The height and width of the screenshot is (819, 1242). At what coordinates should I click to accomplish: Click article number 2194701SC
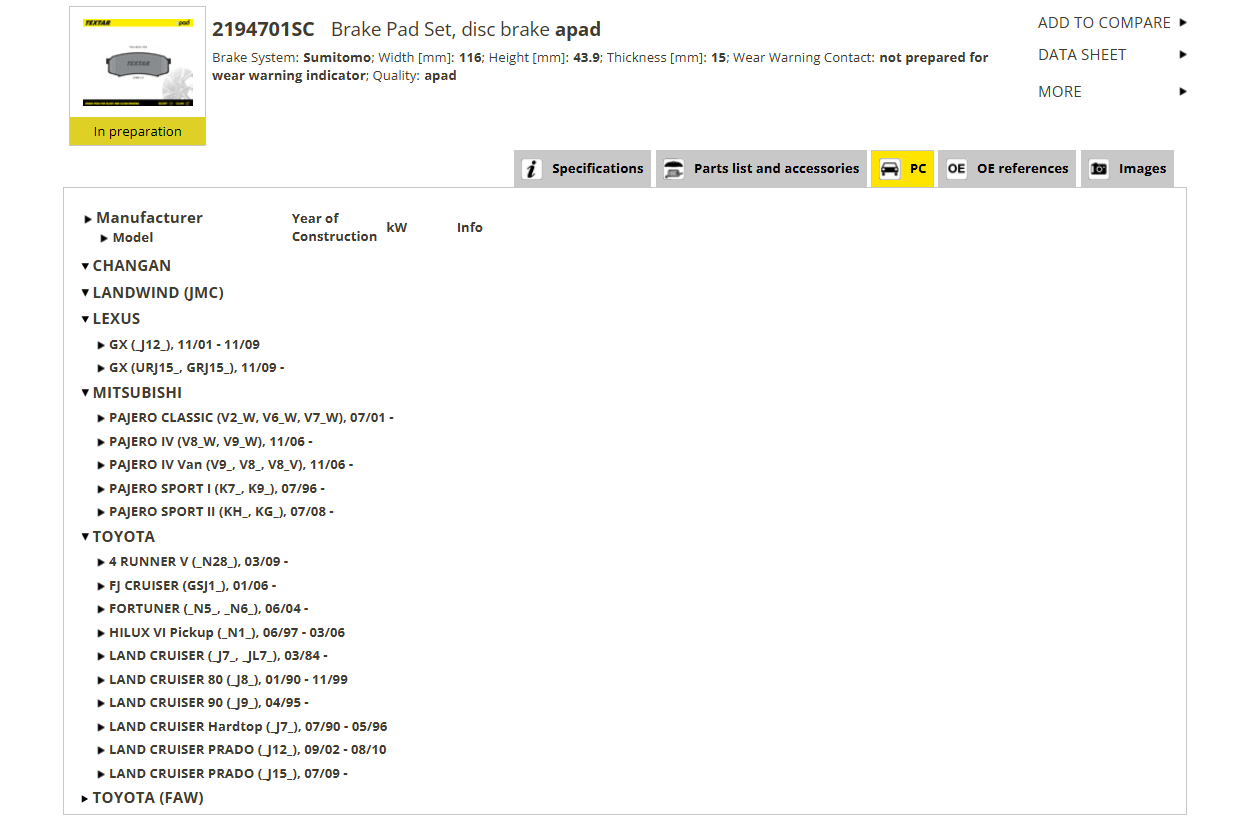[263, 30]
